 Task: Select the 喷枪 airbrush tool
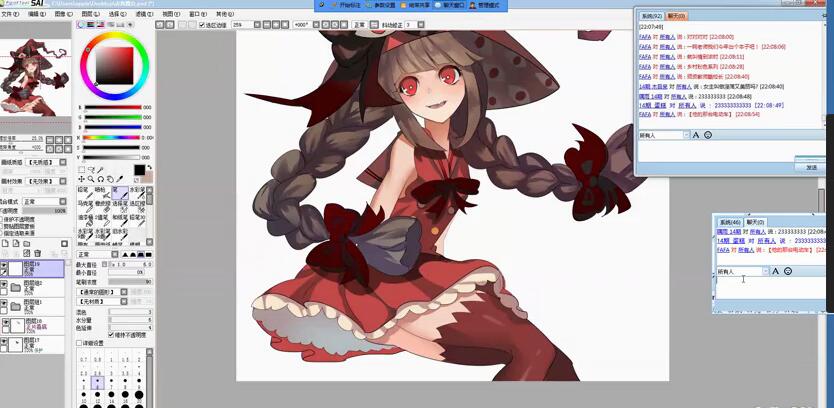(x=102, y=193)
